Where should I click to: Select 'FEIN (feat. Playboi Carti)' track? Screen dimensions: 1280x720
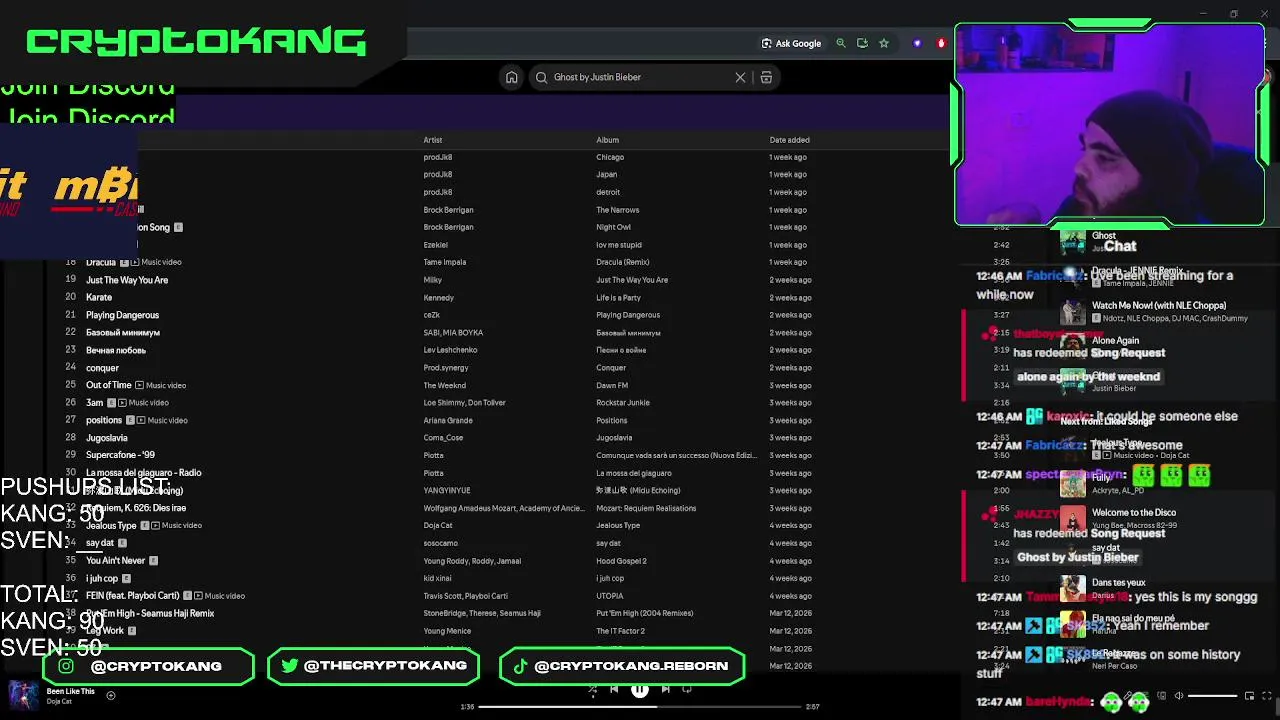133,596
